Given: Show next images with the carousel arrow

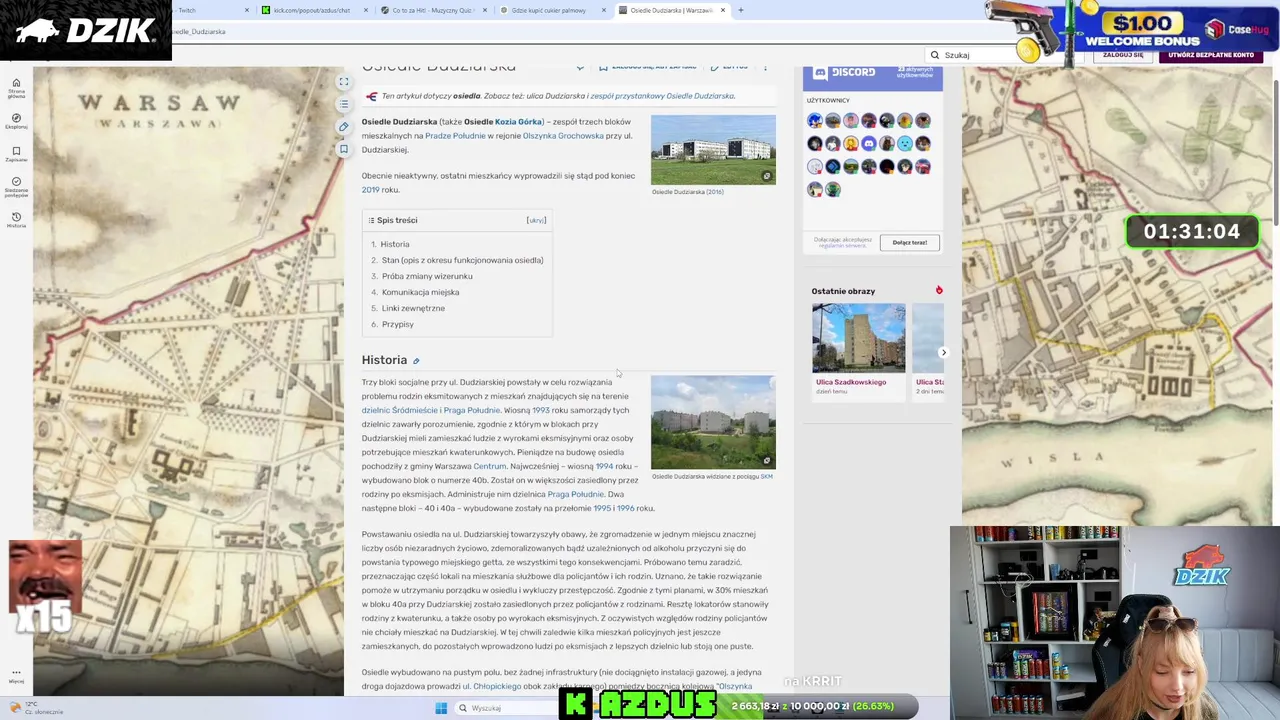Looking at the screenshot, I should 943,352.
